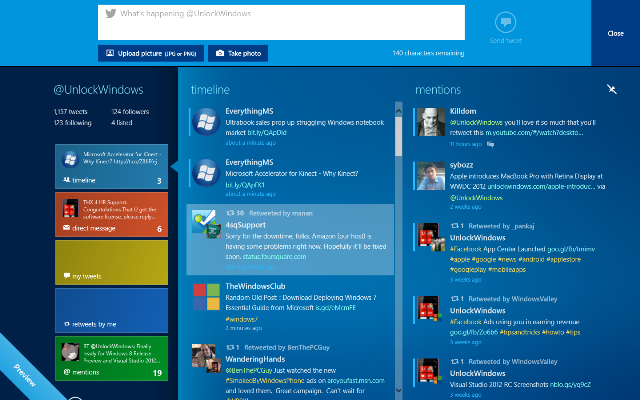Open the my tweets tile
Image resolution: width=640 pixels, height=400 pixels.
[x=111, y=262]
